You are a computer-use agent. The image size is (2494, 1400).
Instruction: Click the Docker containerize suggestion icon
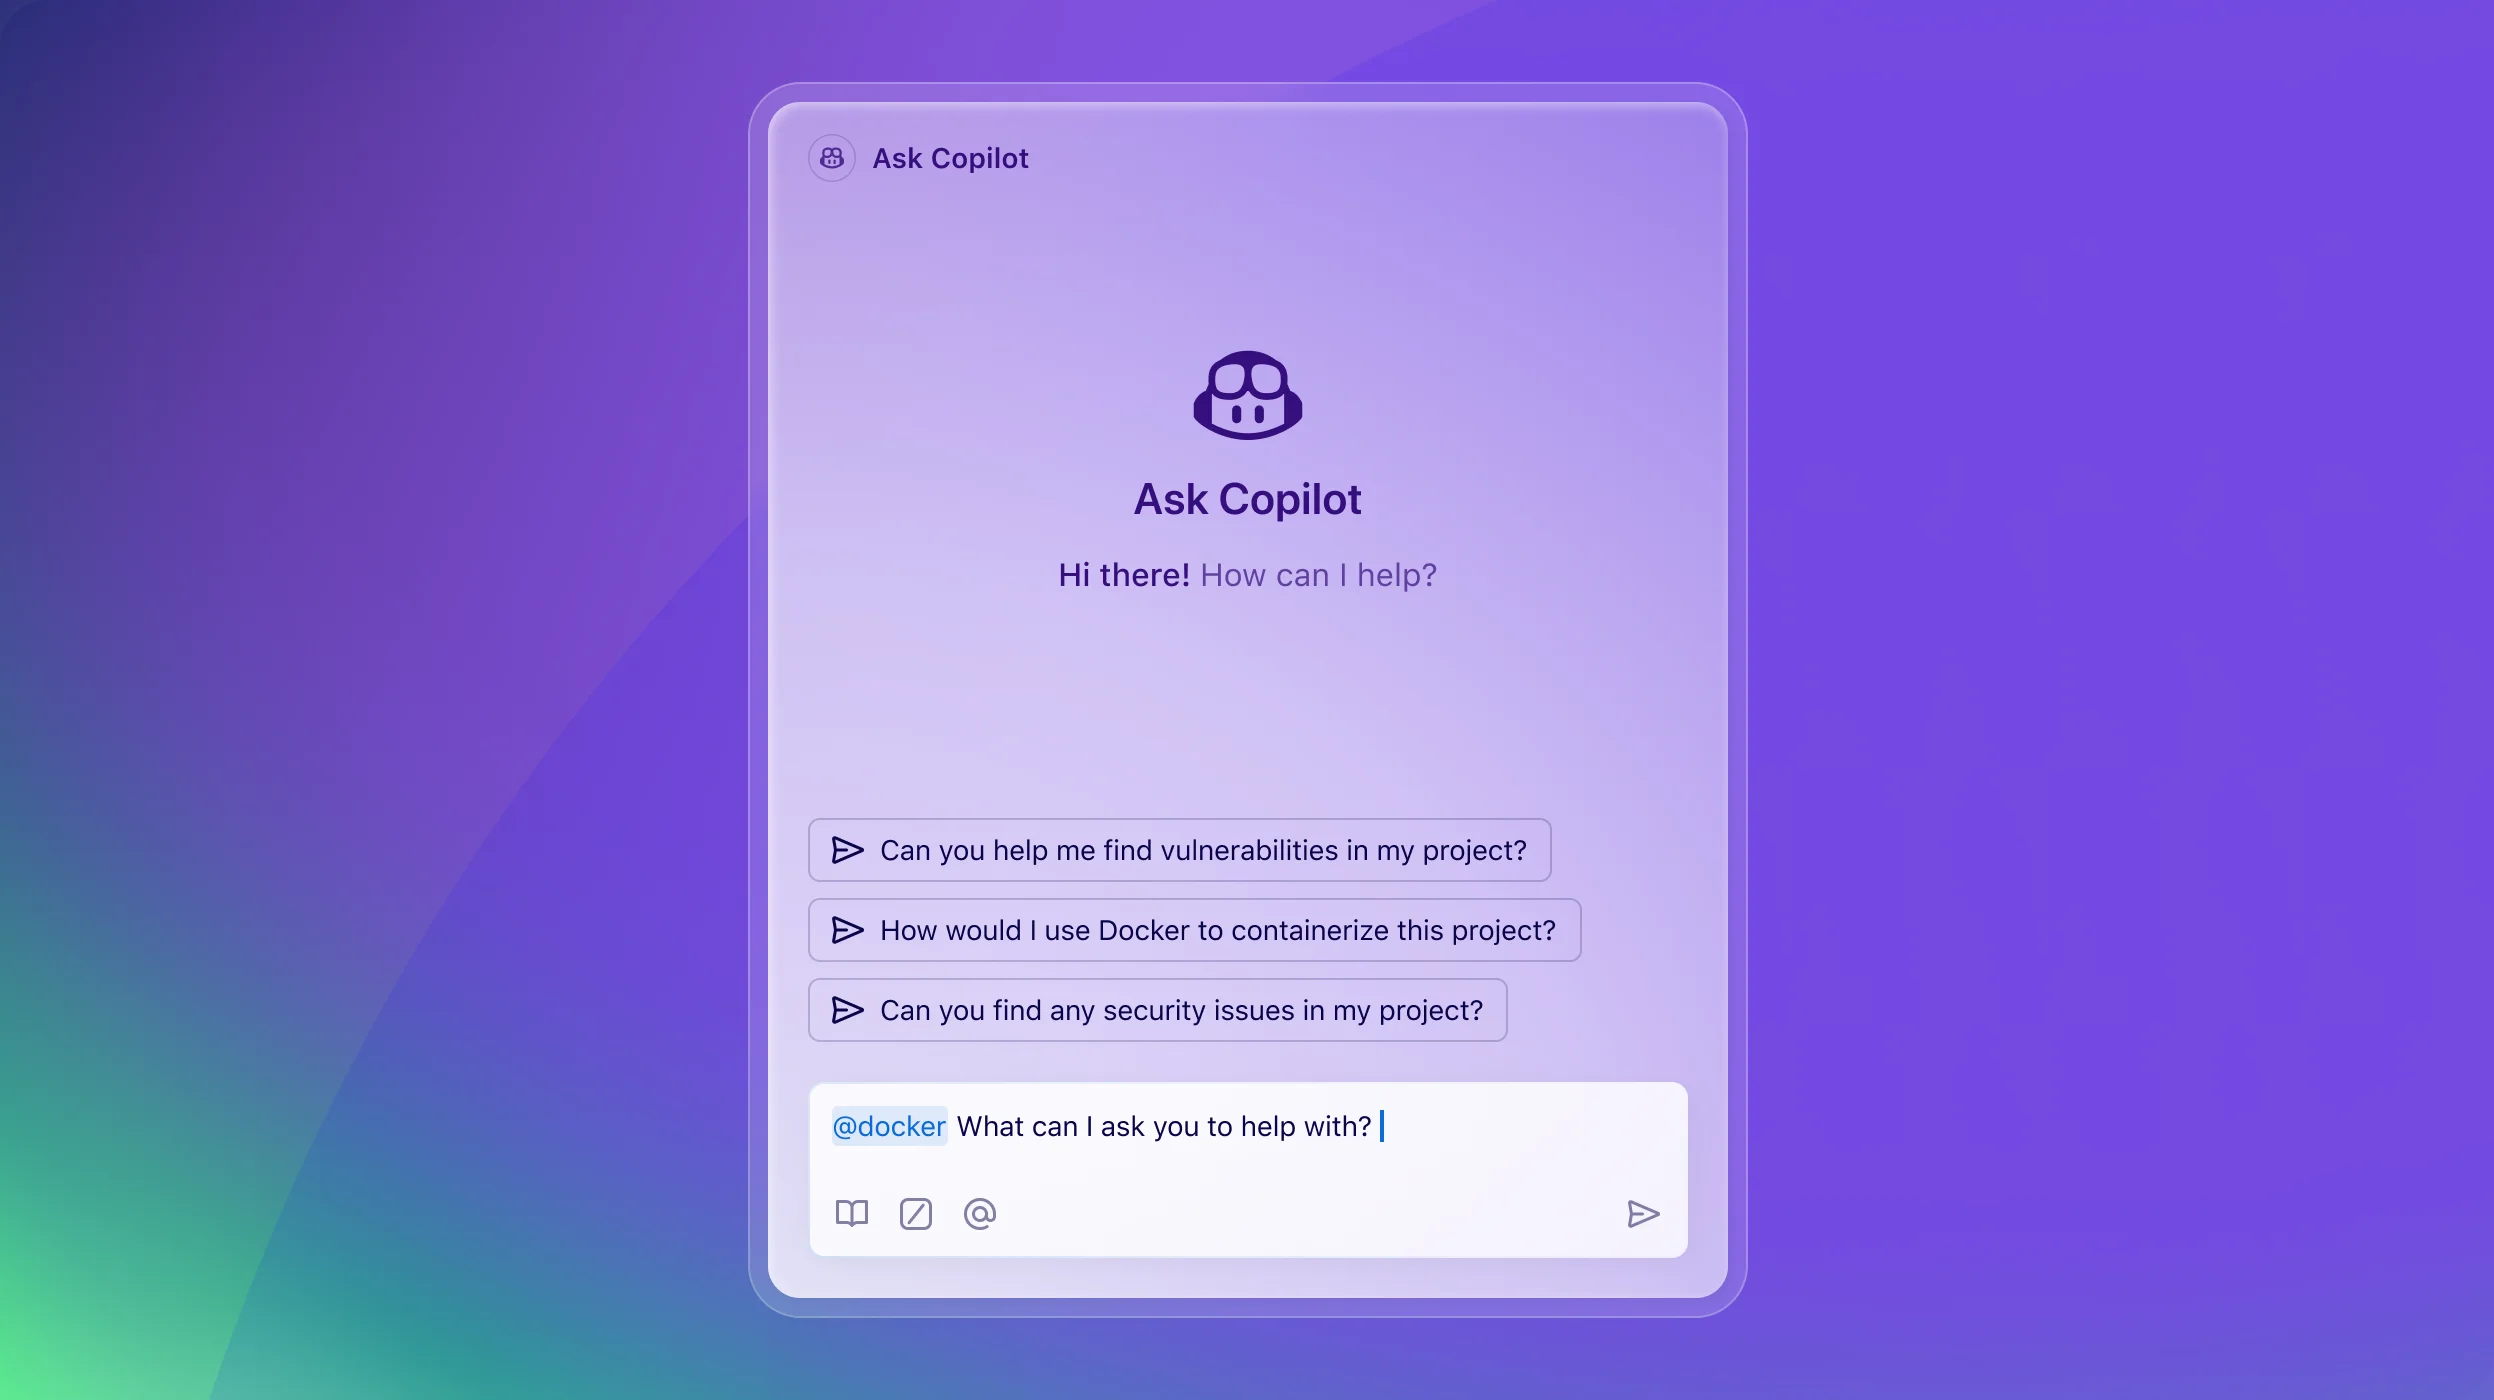[846, 929]
